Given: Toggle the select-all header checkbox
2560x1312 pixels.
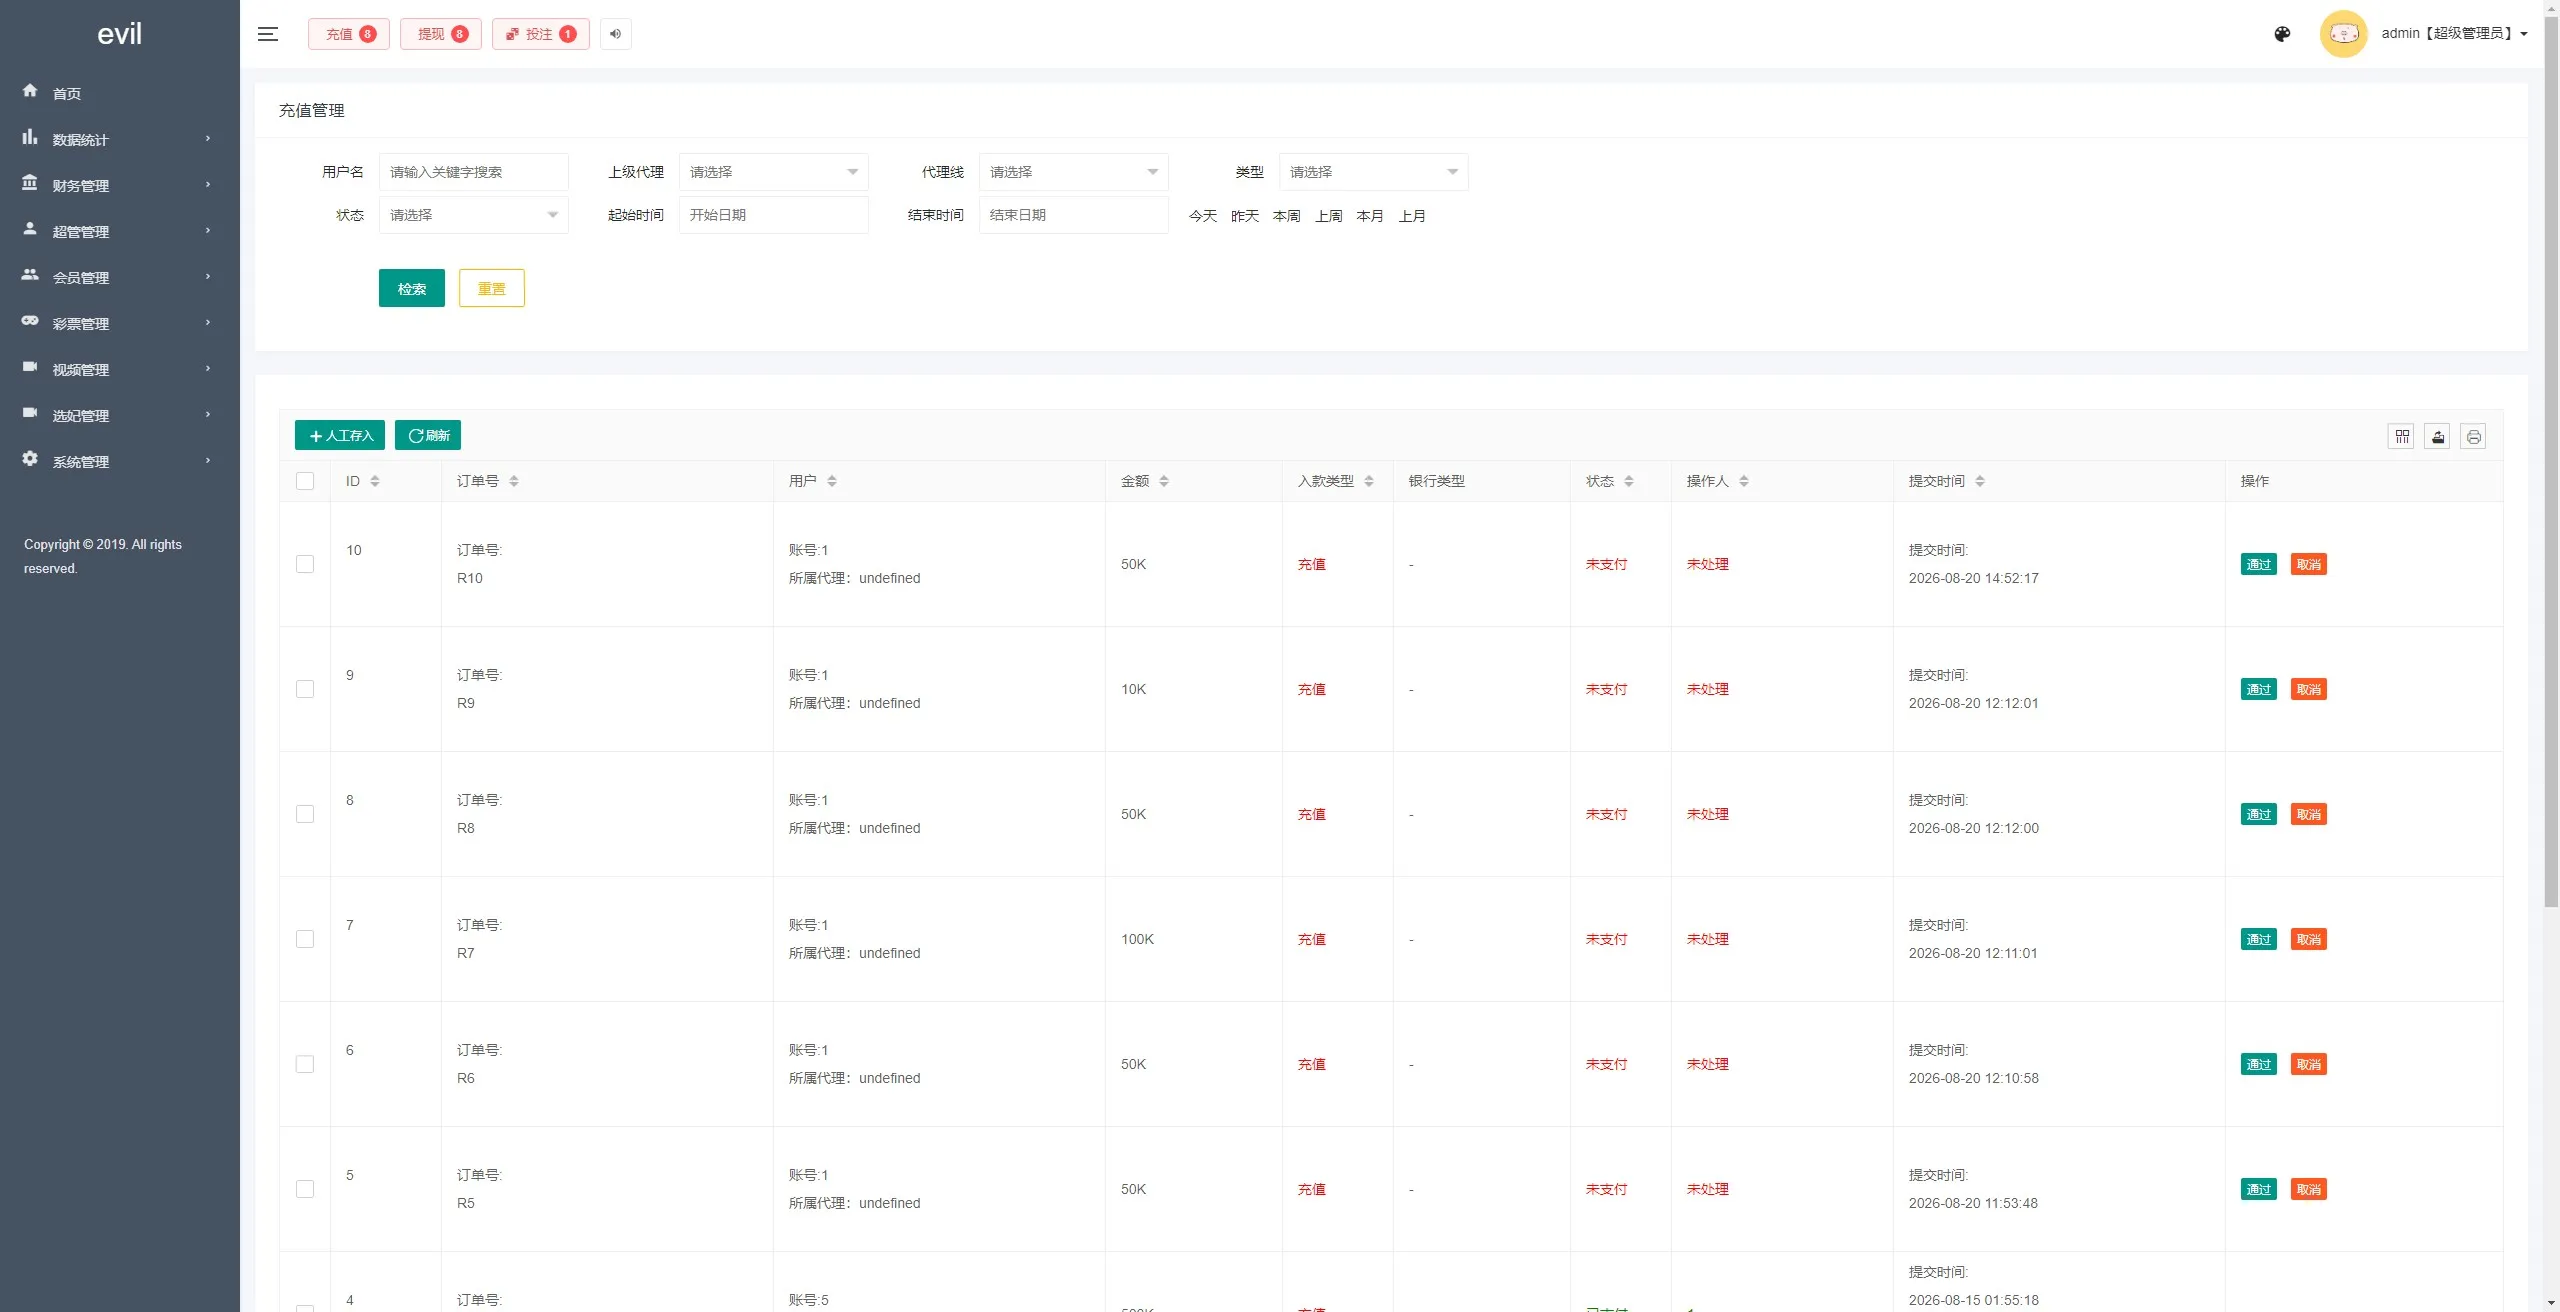Looking at the screenshot, I should tap(305, 481).
